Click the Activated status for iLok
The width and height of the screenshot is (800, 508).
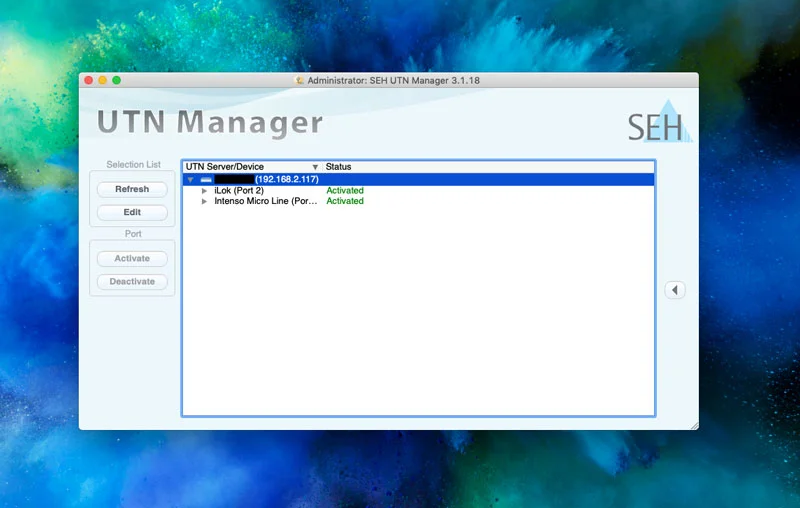345,191
